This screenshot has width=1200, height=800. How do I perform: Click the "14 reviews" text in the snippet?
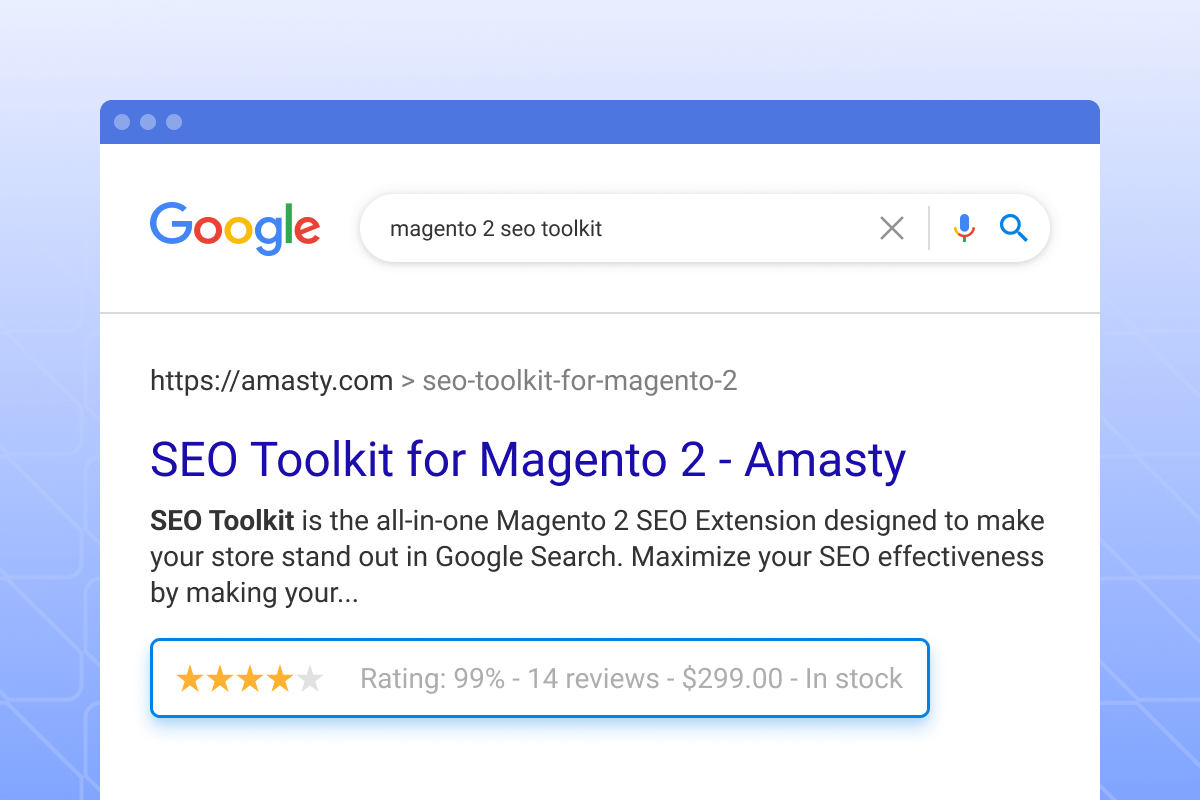593,679
